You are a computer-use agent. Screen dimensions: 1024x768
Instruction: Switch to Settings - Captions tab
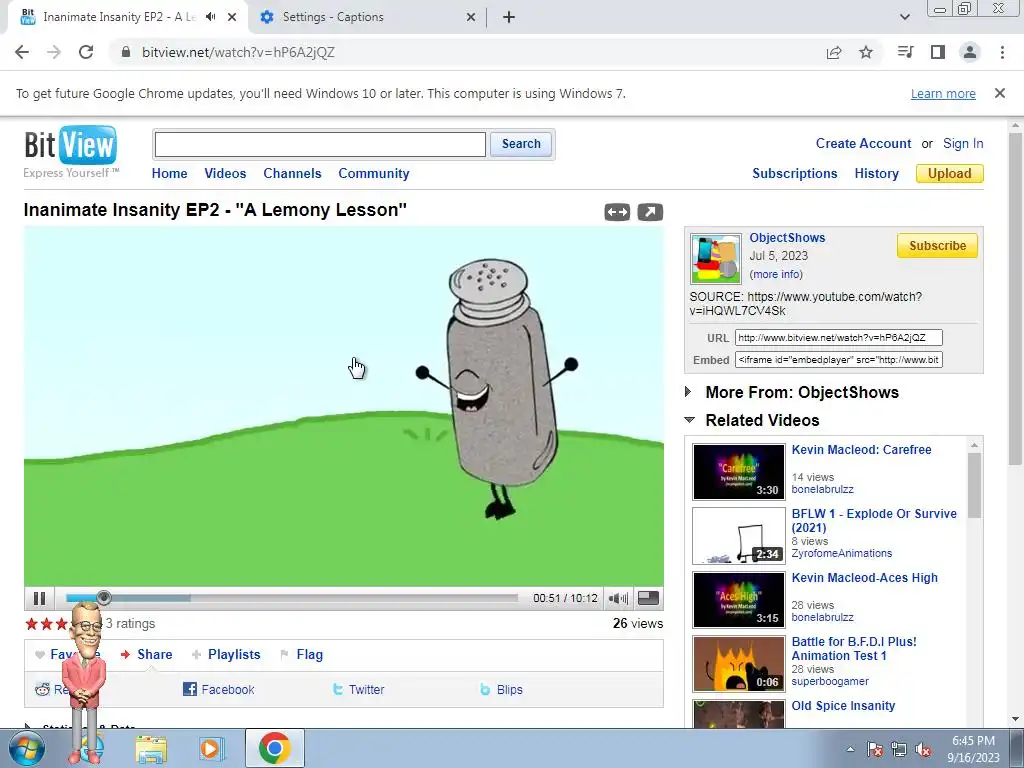click(x=367, y=17)
